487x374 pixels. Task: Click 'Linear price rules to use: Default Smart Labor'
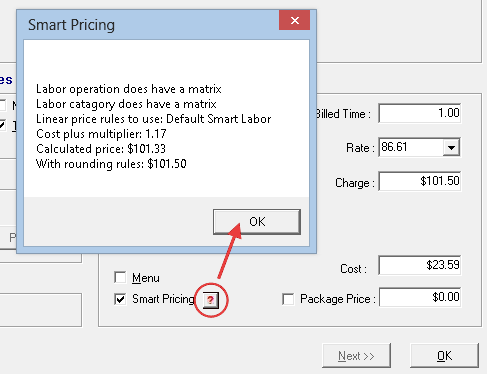pos(153,119)
